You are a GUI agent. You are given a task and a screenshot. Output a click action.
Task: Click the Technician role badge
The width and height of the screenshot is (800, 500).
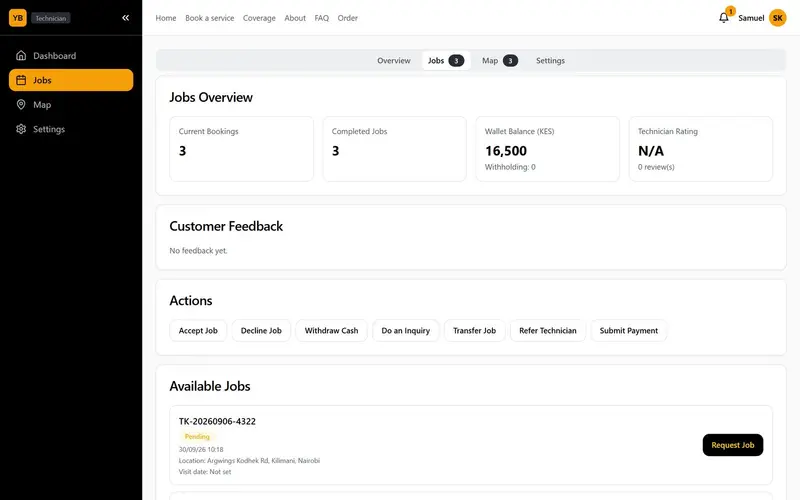tap(51, 18)
